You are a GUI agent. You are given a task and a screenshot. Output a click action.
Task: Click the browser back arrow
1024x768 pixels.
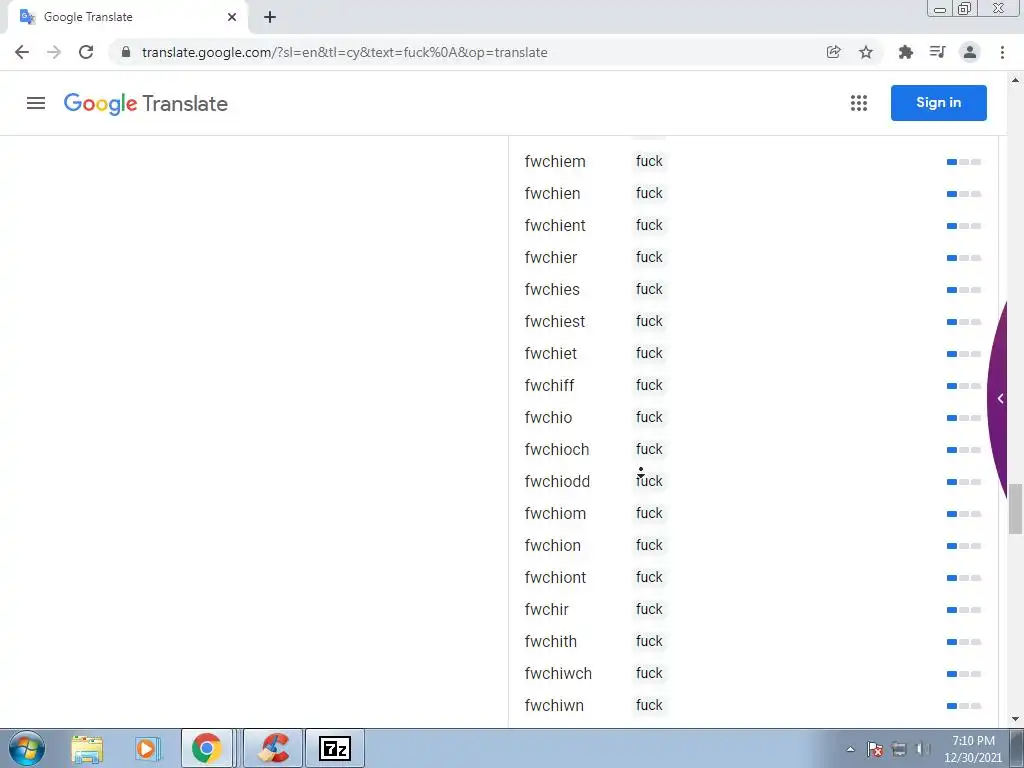point(22,52)
